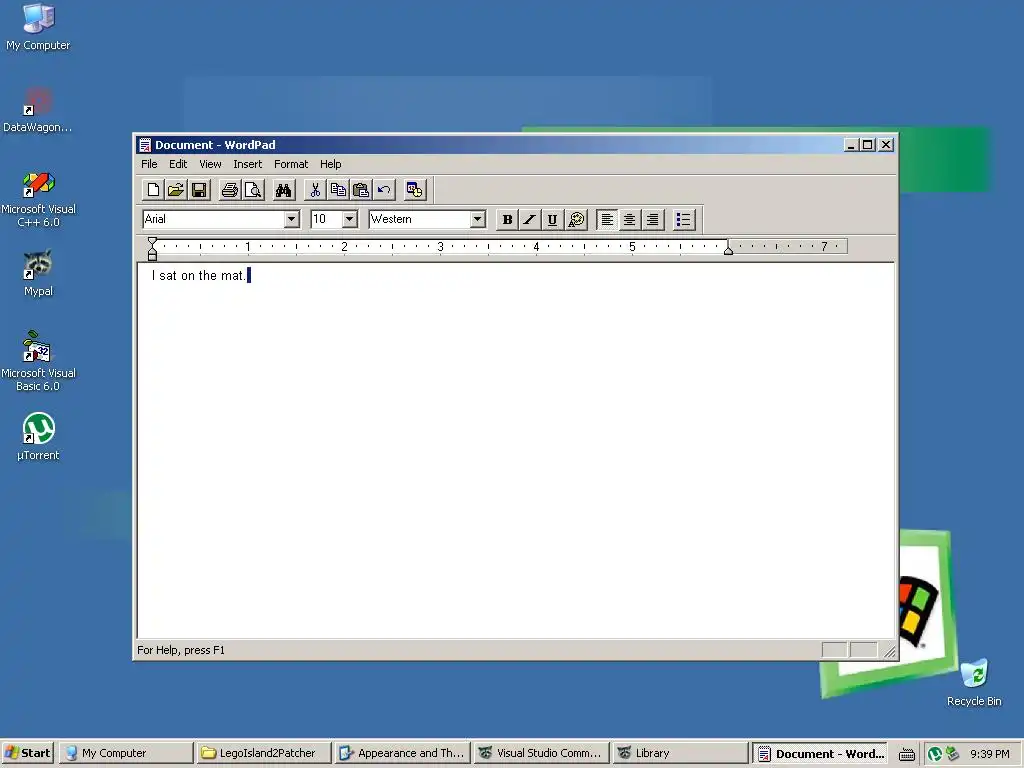The width and height of the screenshot is (1024, 768).
Task: Center-align the text
Action: (630, 219)
